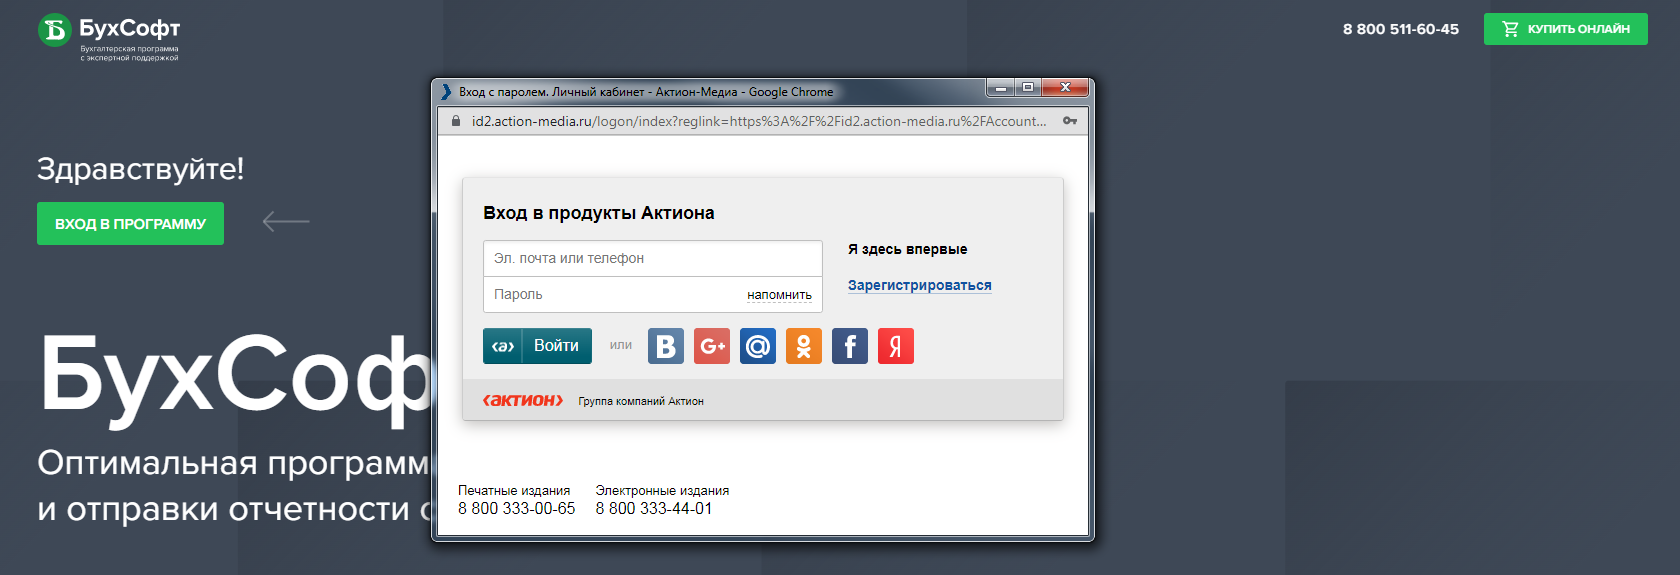Close the Chrome login popup window
The image size is (1680, 575).
coord(1065,87)
